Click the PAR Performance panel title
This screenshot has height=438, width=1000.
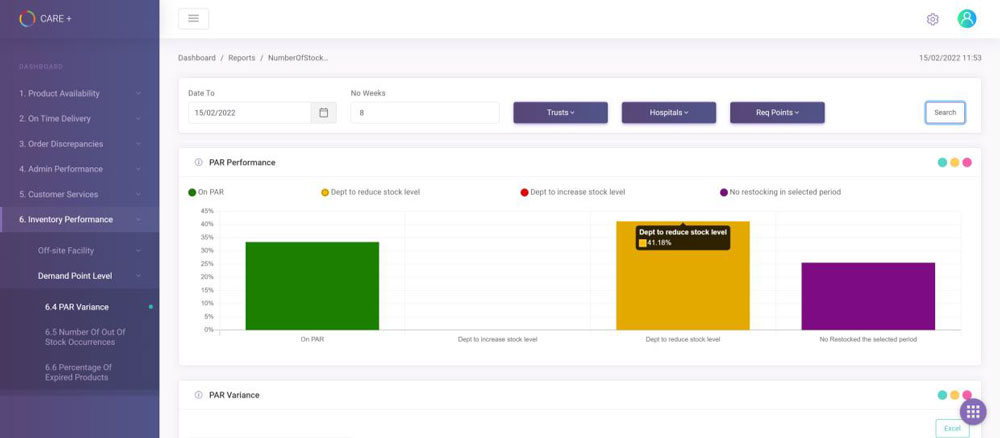(x=242, y=163)
